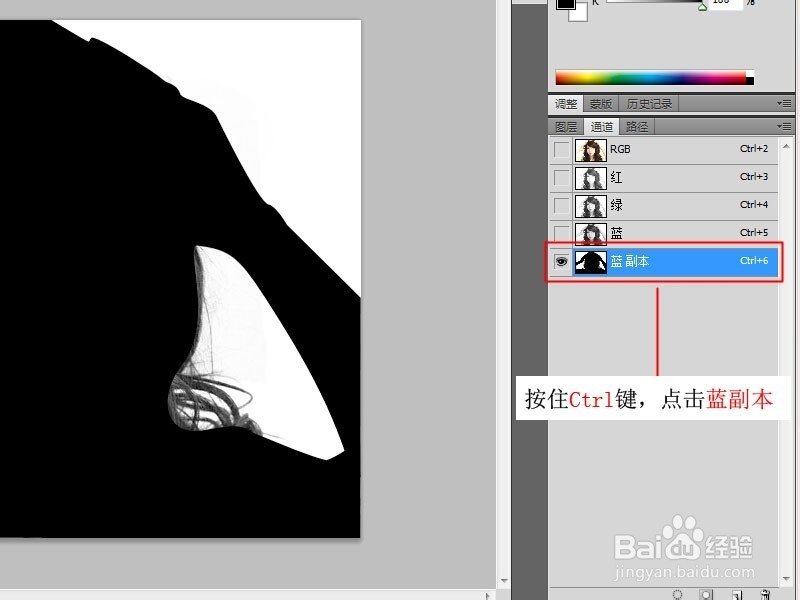Switch to the 历史记录 tab
The height and width of the screenshot is (600, 800).
649,104
